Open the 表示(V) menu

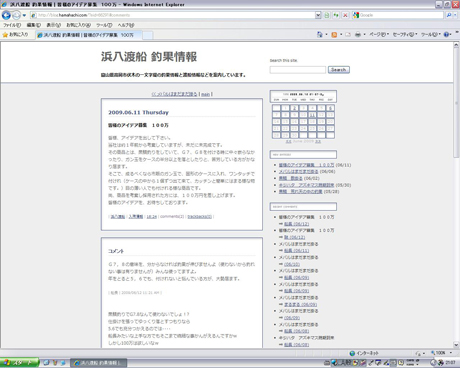point(53,25)
